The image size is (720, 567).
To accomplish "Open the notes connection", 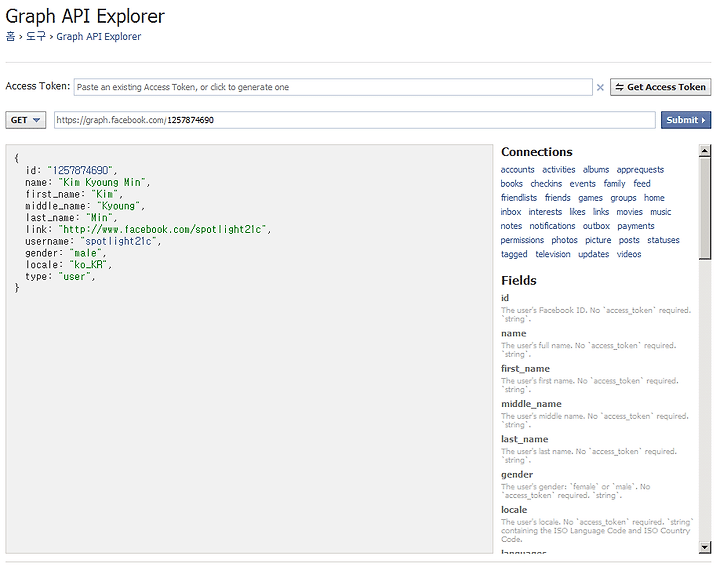I will pyautogui.click(x=511, y=226).
